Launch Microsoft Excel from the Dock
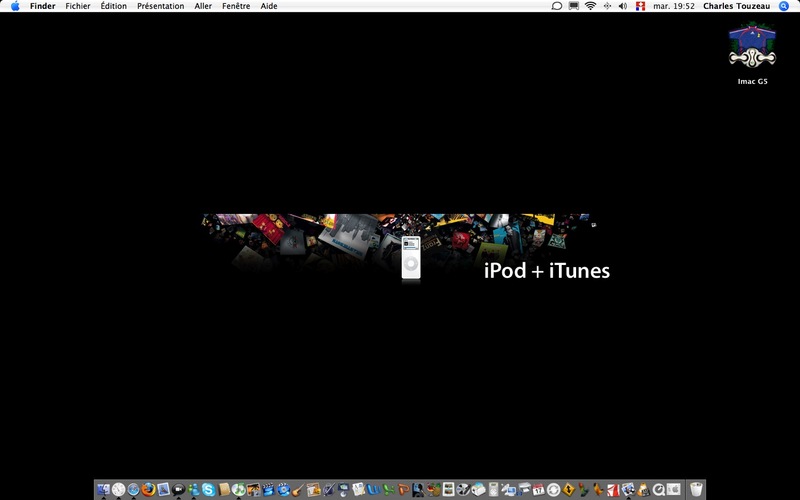The width and height of the screenshot is (800, 500). [x=389, y=489]
